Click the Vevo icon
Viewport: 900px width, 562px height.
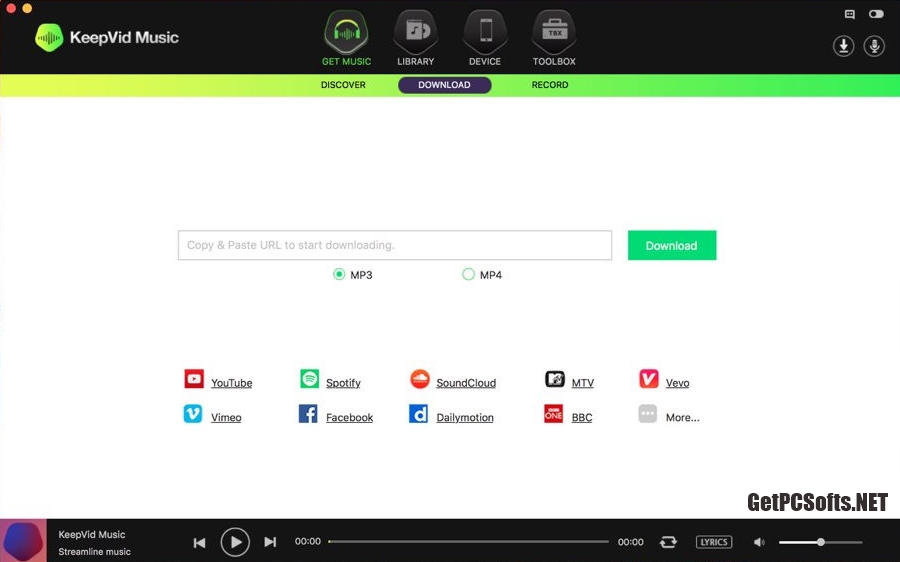pyautogui.click(x=649, y=379)
